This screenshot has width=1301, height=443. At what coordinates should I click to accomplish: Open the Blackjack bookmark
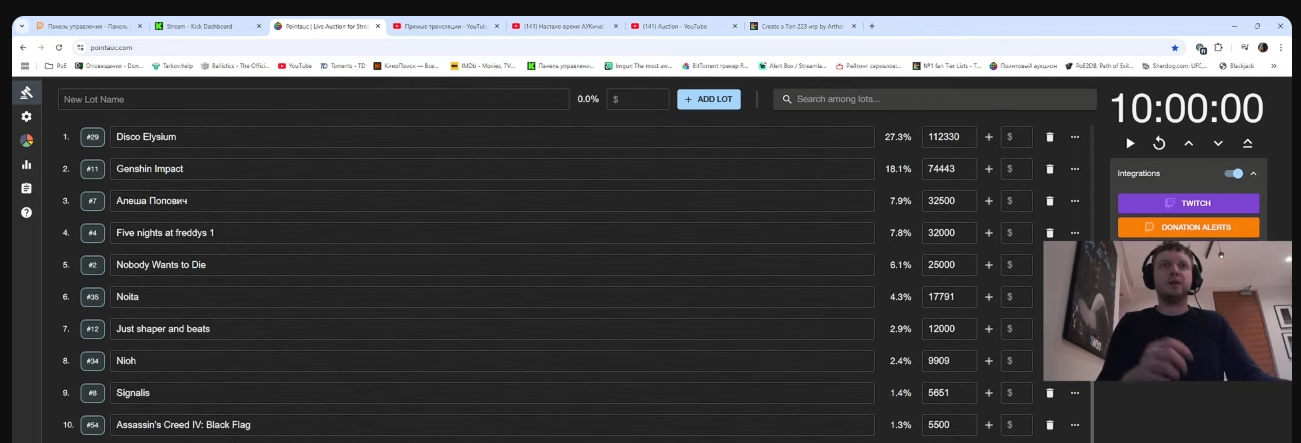click(1235, 65)
